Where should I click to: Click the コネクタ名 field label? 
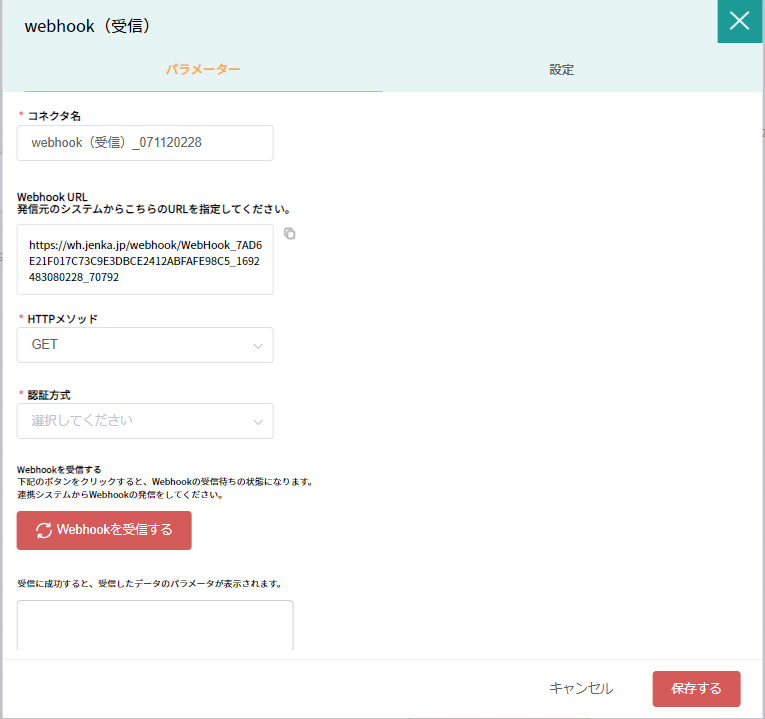click(54, 116)
